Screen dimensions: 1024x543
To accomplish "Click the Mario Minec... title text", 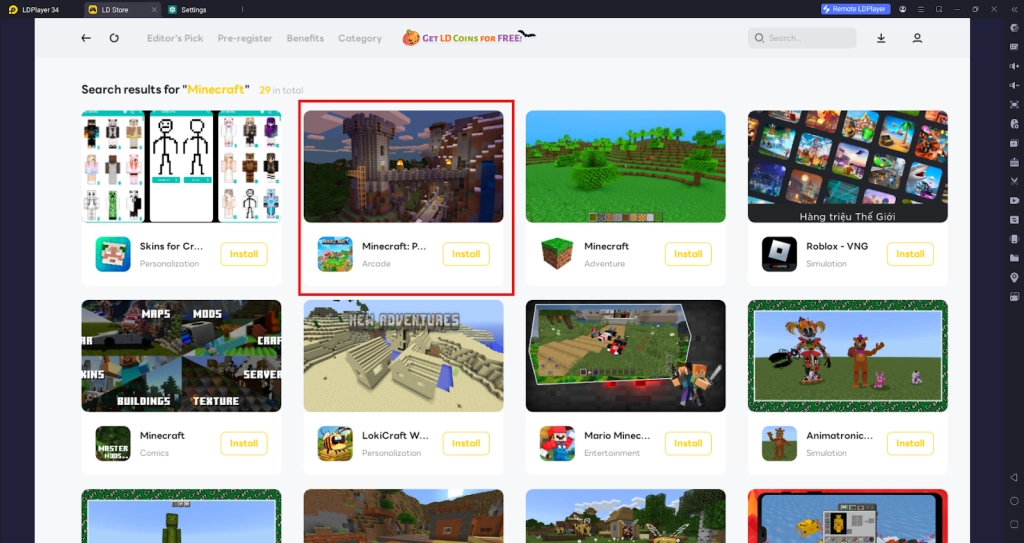I will (617, 435).
